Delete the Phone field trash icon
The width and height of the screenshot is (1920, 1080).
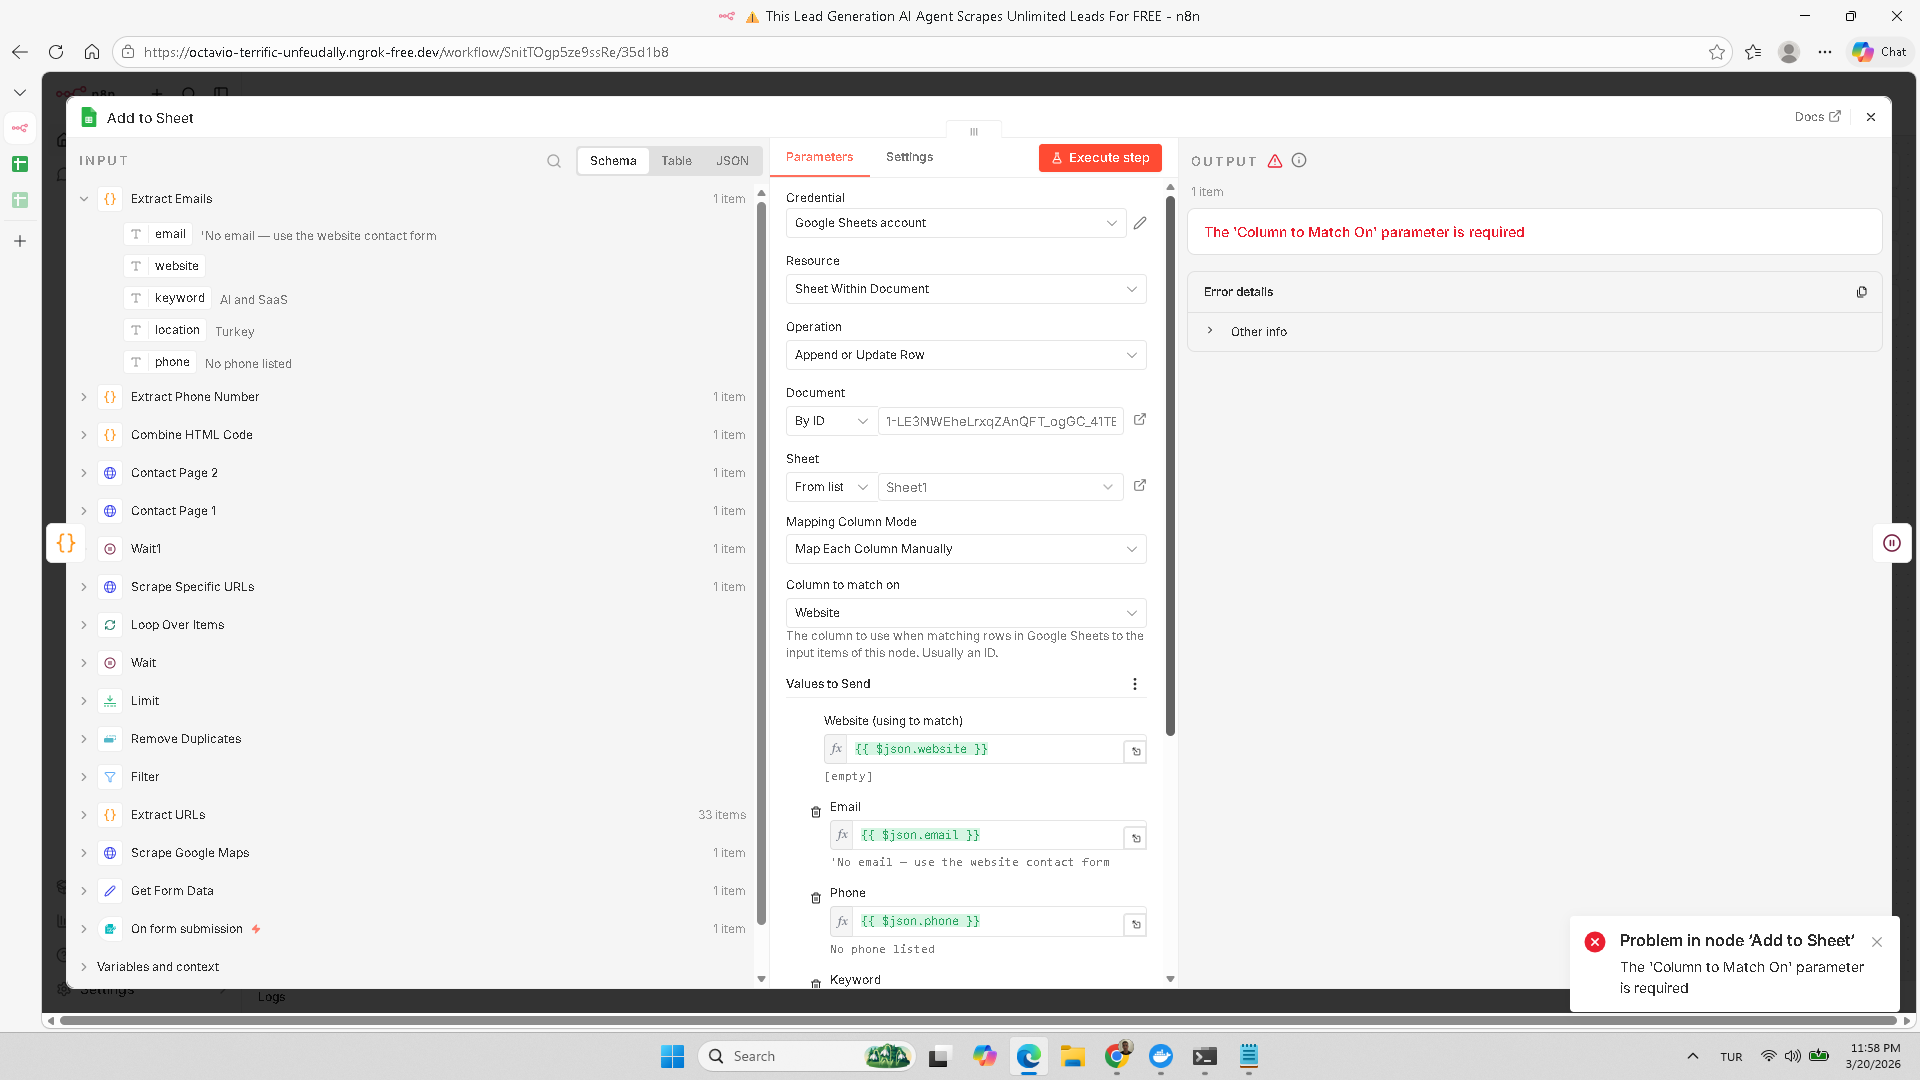click(x=816, y=898)
